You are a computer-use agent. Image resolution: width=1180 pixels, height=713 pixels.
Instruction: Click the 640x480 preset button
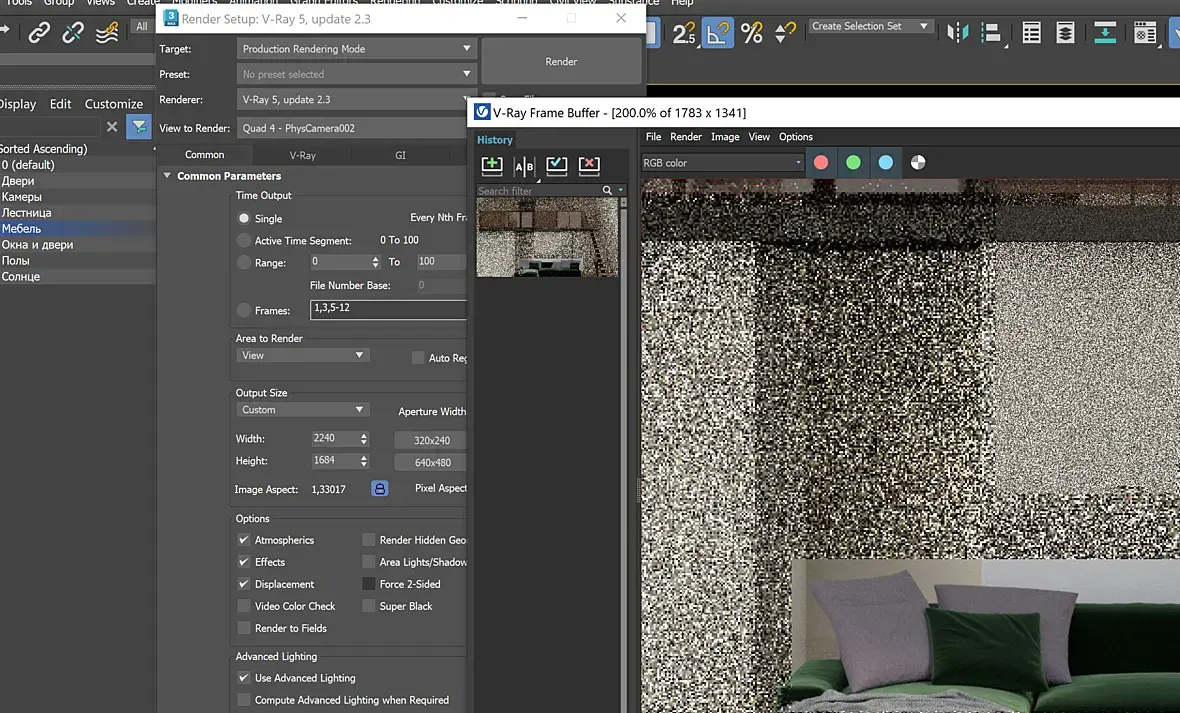click(432, 463)
